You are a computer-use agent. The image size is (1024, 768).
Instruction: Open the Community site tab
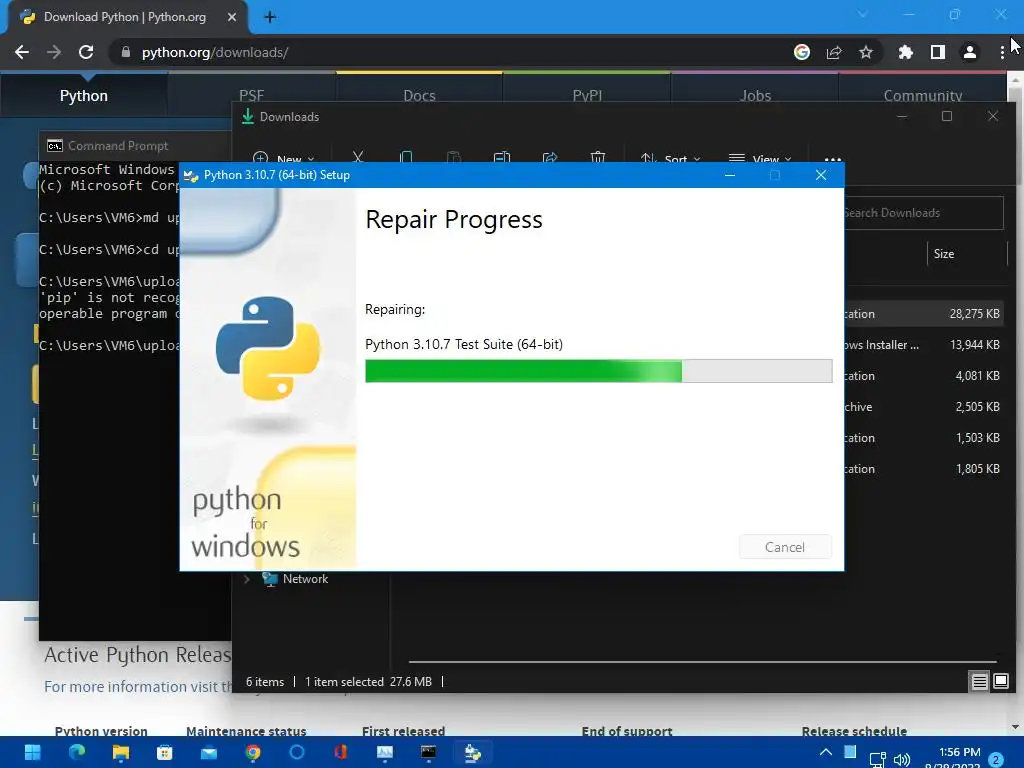pyautogui.click(x=923, y=95)
